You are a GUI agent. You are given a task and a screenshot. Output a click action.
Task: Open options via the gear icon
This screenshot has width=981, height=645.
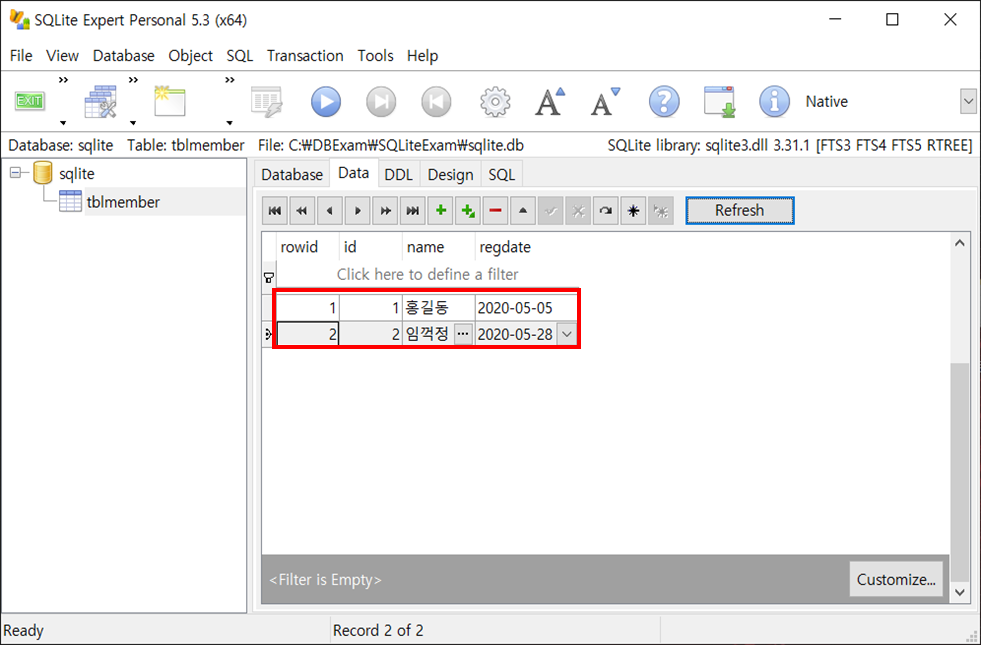[495, 101]
